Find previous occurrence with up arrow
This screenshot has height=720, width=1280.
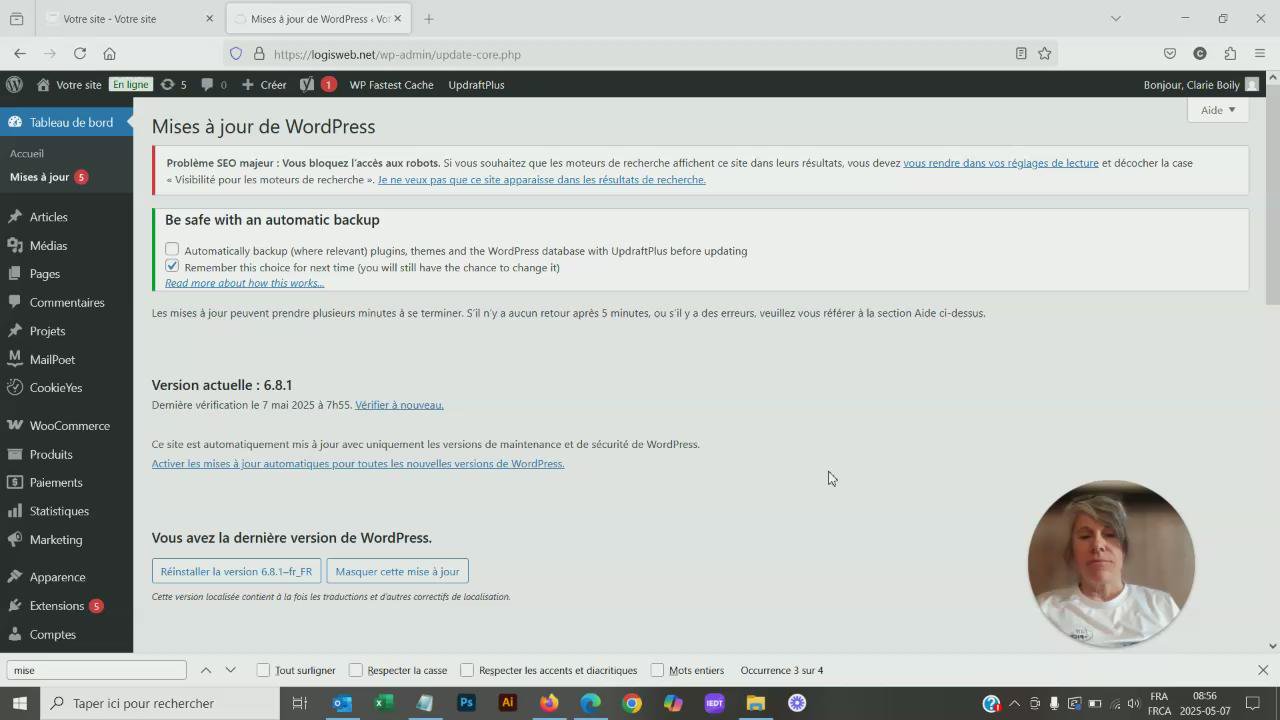coord(206,670)
